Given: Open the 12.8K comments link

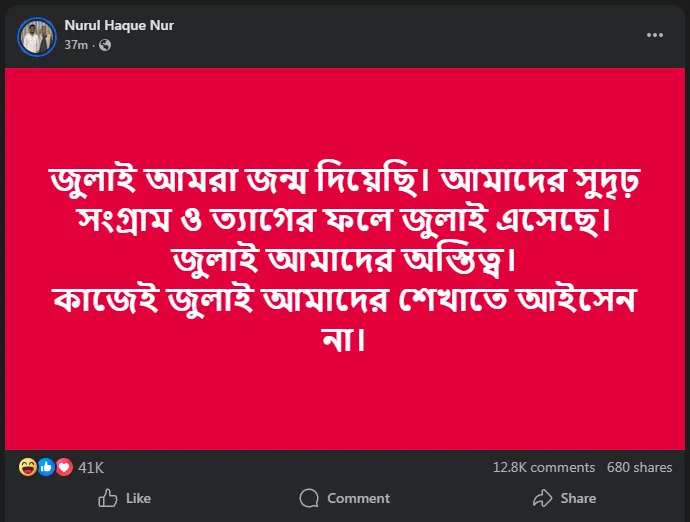Looking at the screenshot, I should click(x=543, y=467).
